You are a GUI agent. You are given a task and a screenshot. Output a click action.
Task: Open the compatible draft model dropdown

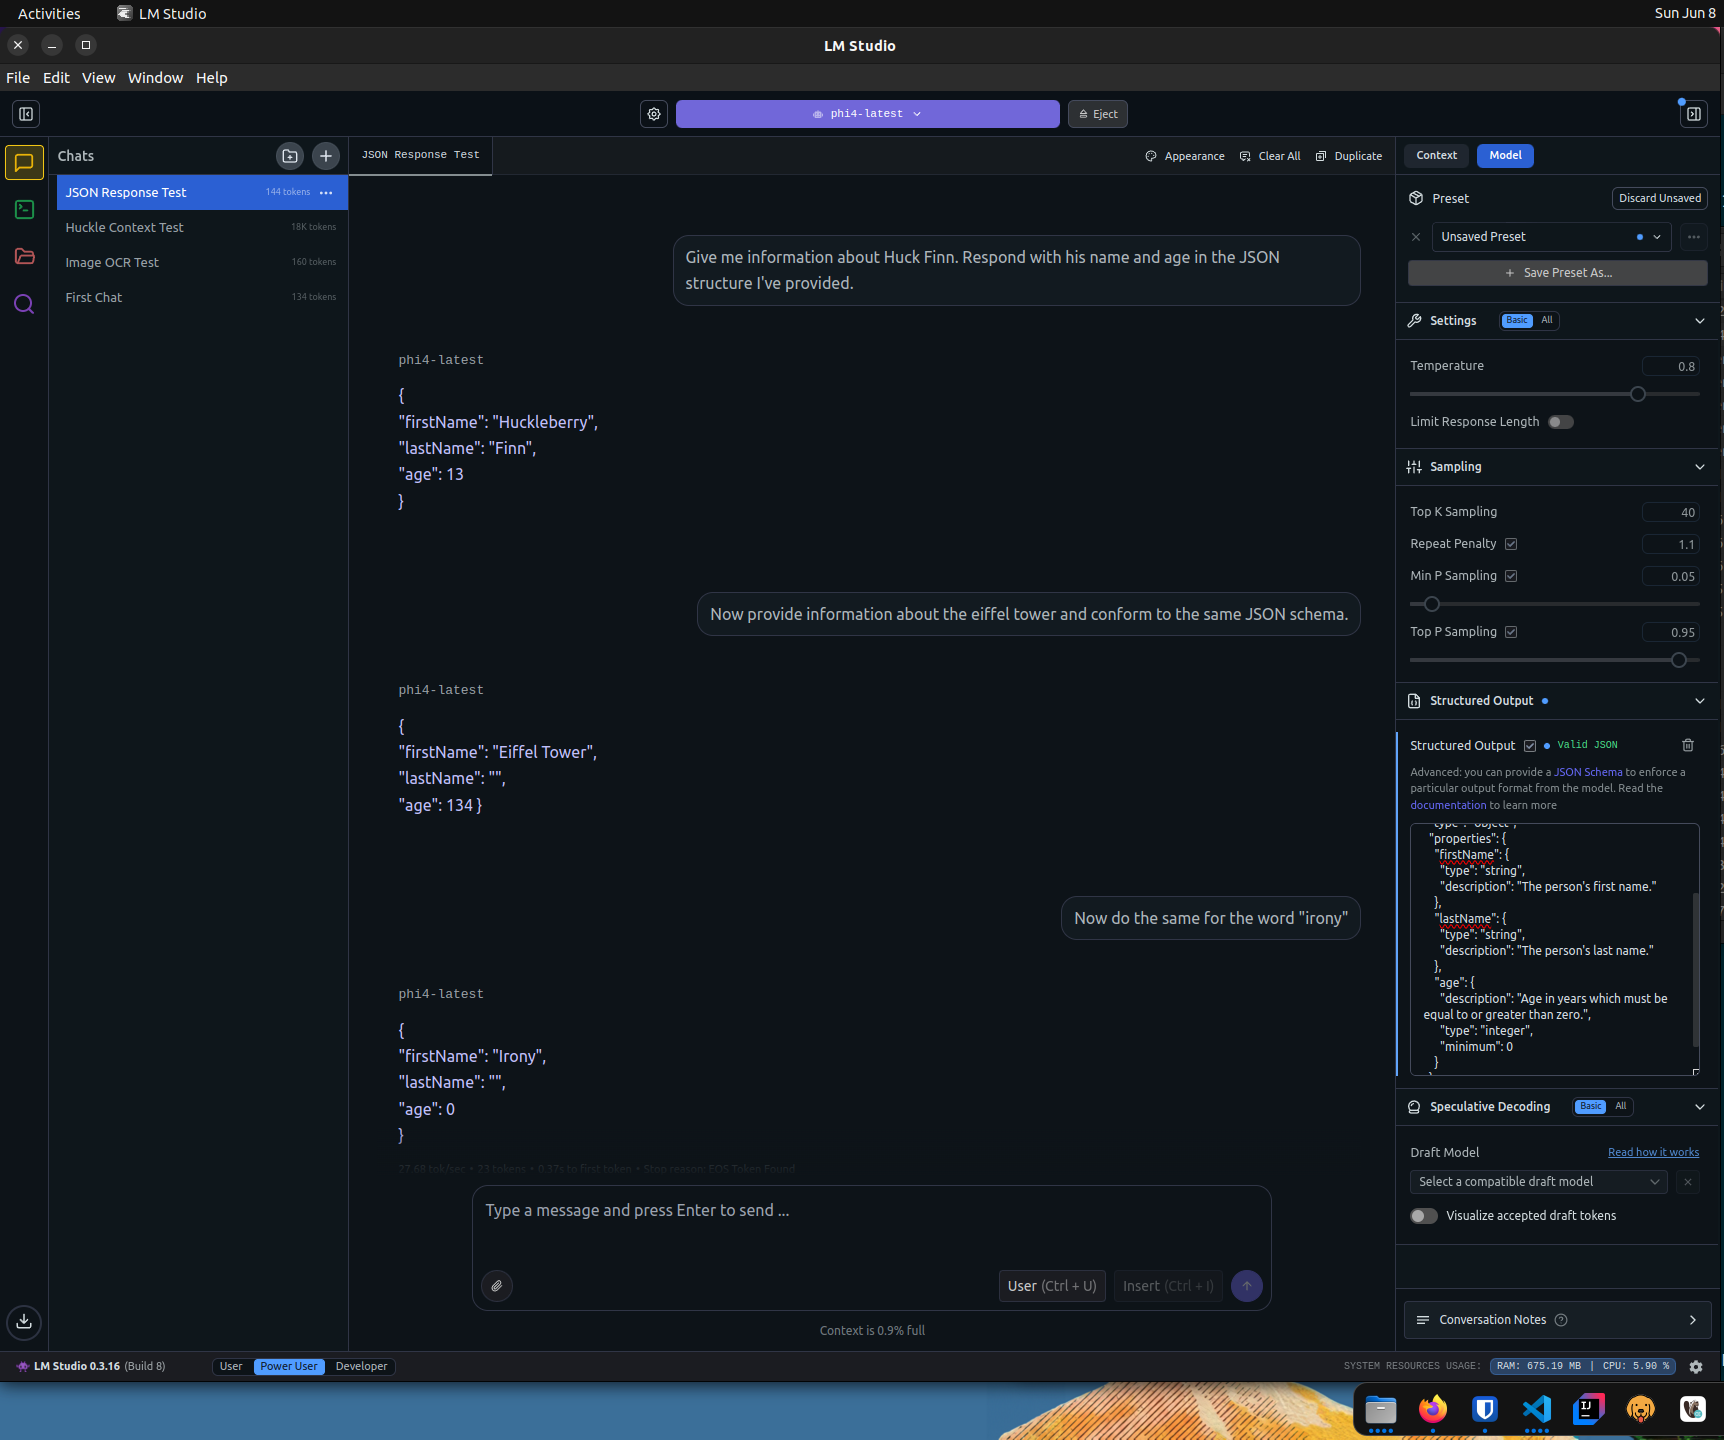coord(1538,1181)
